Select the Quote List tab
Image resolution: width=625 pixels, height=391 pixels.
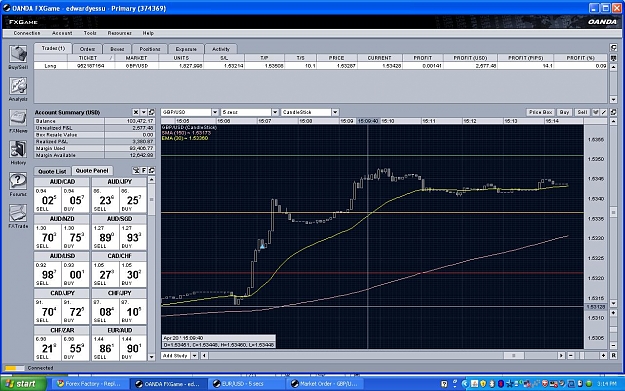pos(52,171)
